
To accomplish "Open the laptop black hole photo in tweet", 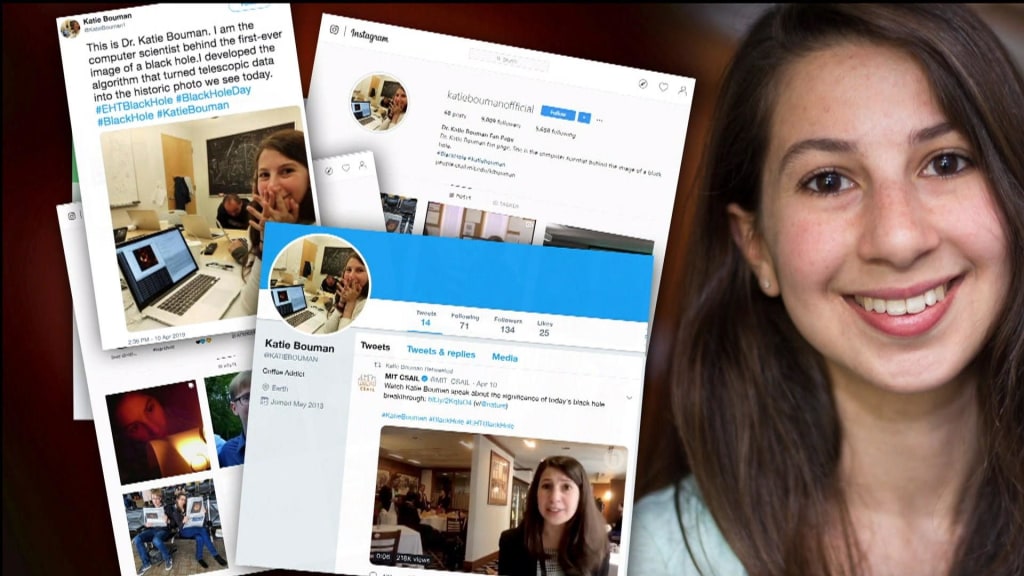I will [x=207, y=218].
